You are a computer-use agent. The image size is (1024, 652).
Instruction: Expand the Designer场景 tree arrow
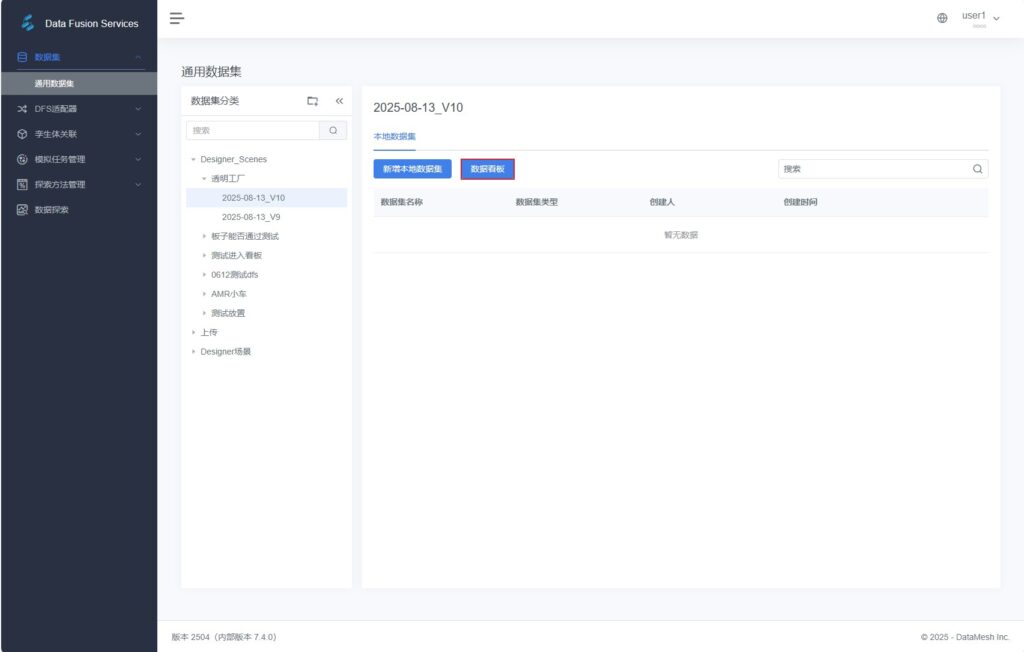point(193,351)
